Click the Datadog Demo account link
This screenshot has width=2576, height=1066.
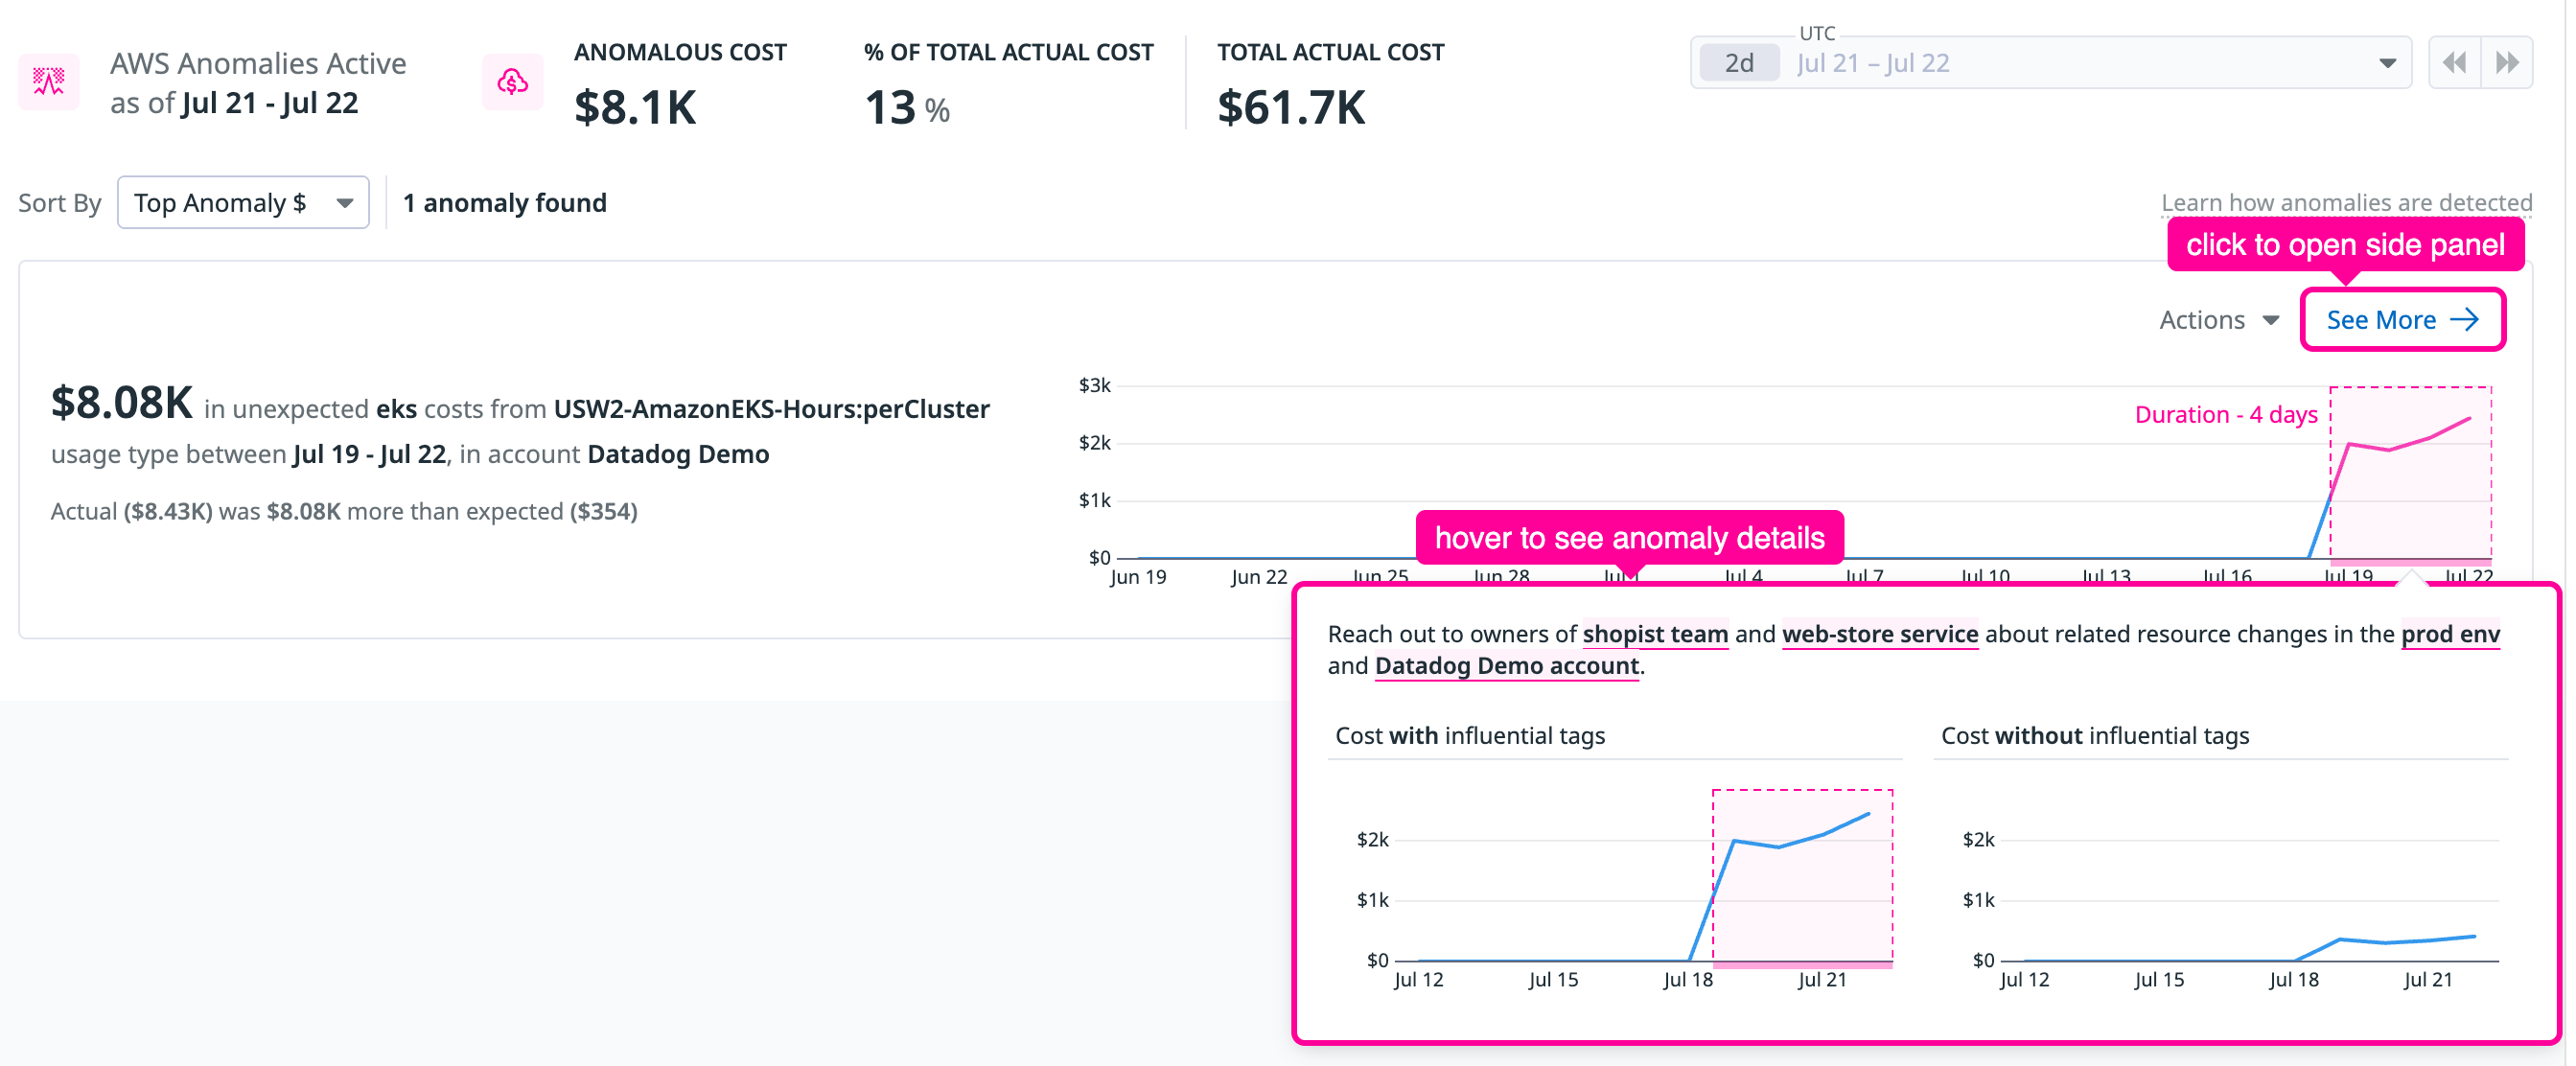[x=1507, y=666]
